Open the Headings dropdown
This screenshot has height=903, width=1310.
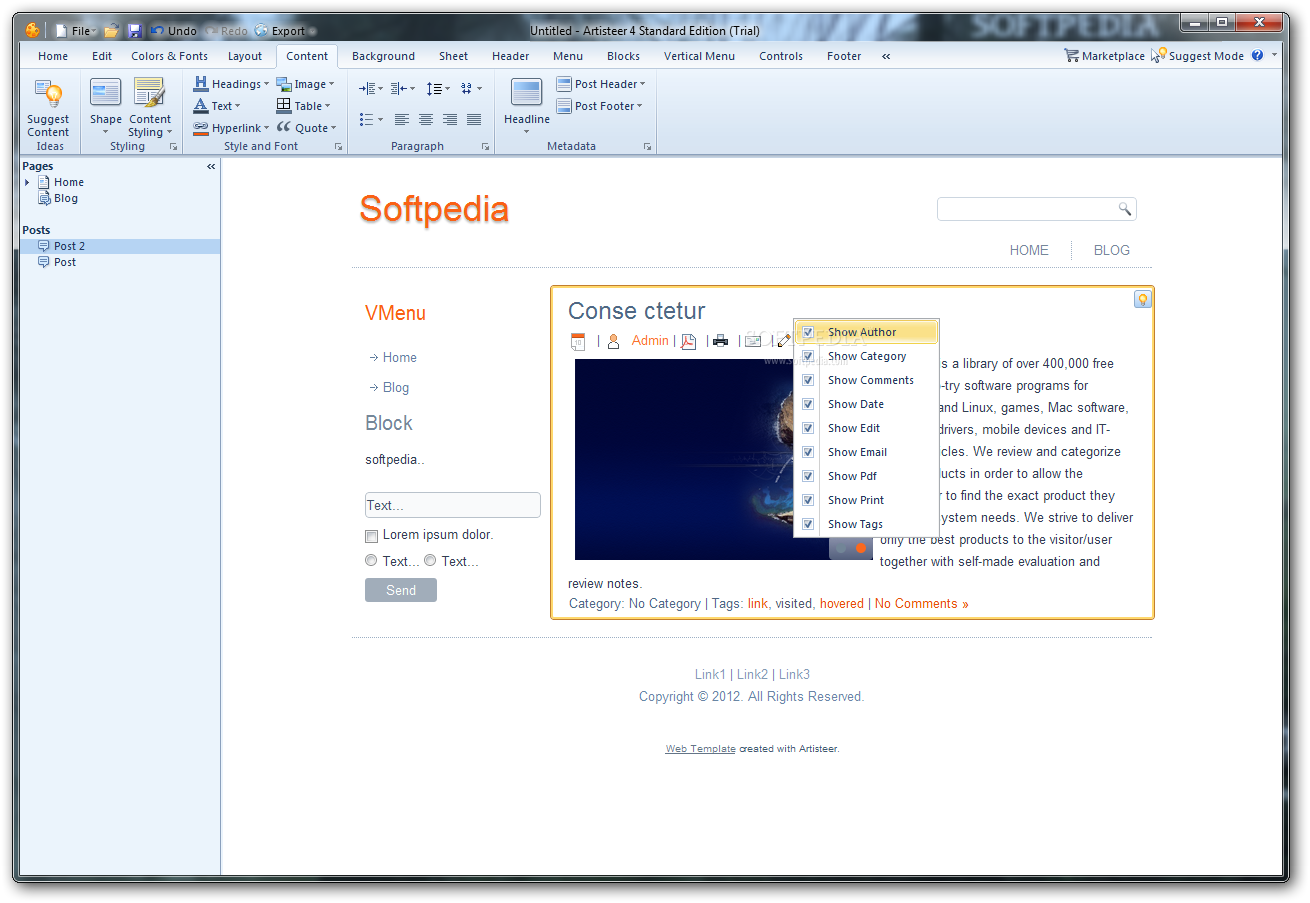click(231, 84)
